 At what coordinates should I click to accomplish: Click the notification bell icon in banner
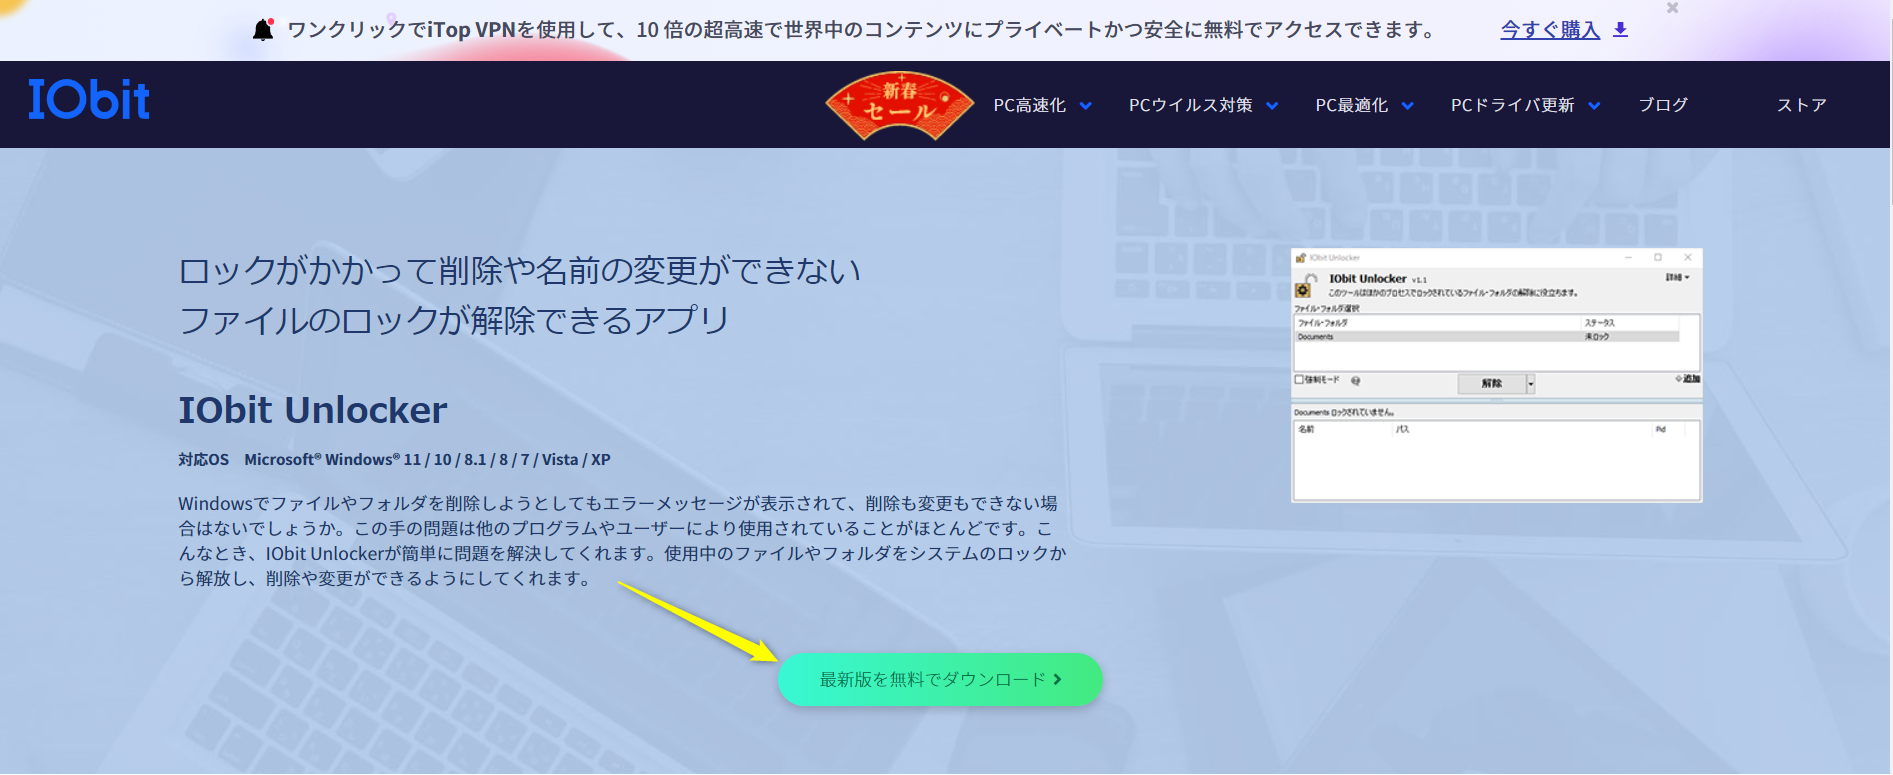263,30
